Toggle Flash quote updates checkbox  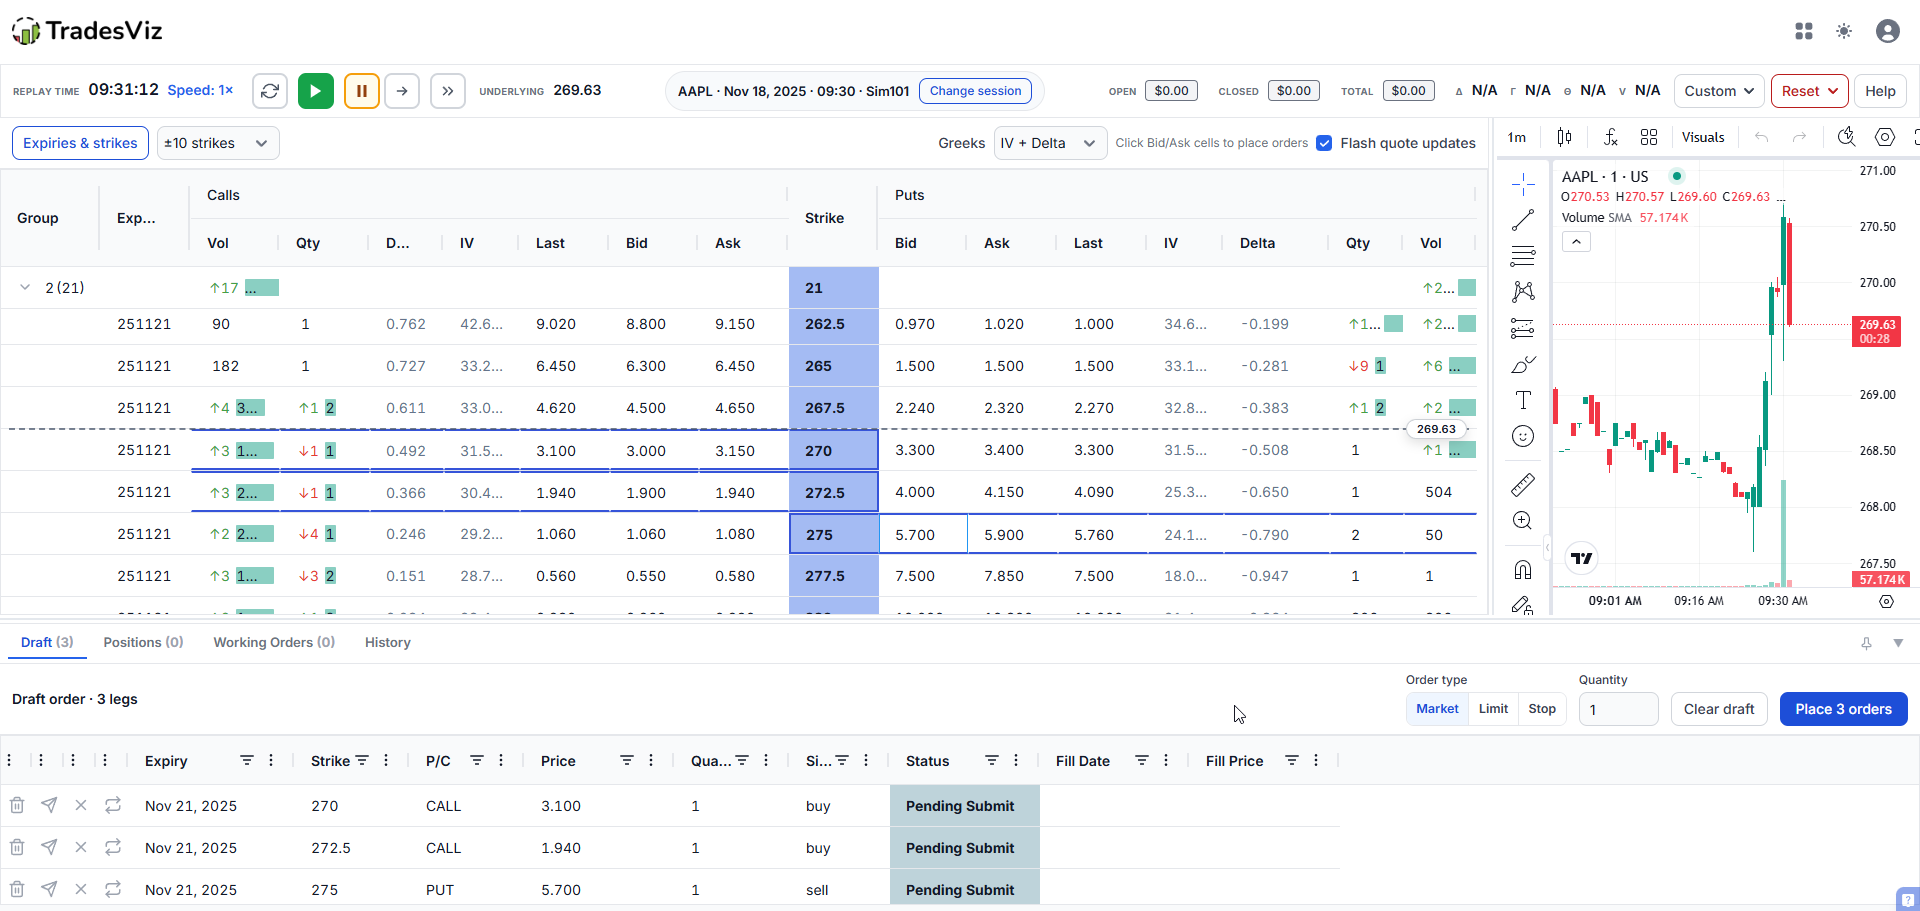point(1324,143)
